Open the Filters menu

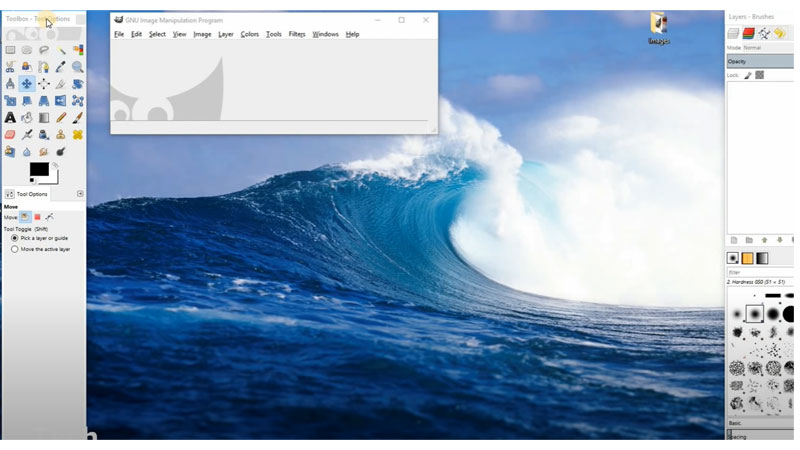[x=296, y=34]
